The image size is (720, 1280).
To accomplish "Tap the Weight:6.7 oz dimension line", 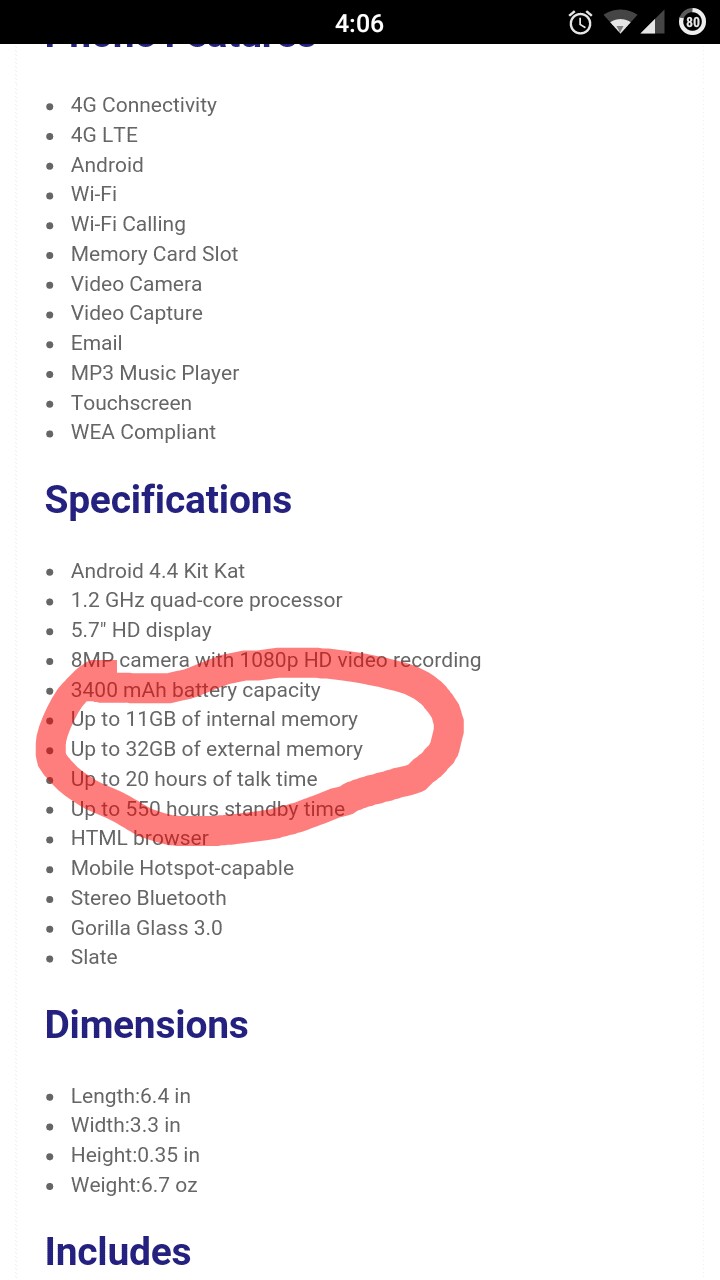I will pos(134,1185).
